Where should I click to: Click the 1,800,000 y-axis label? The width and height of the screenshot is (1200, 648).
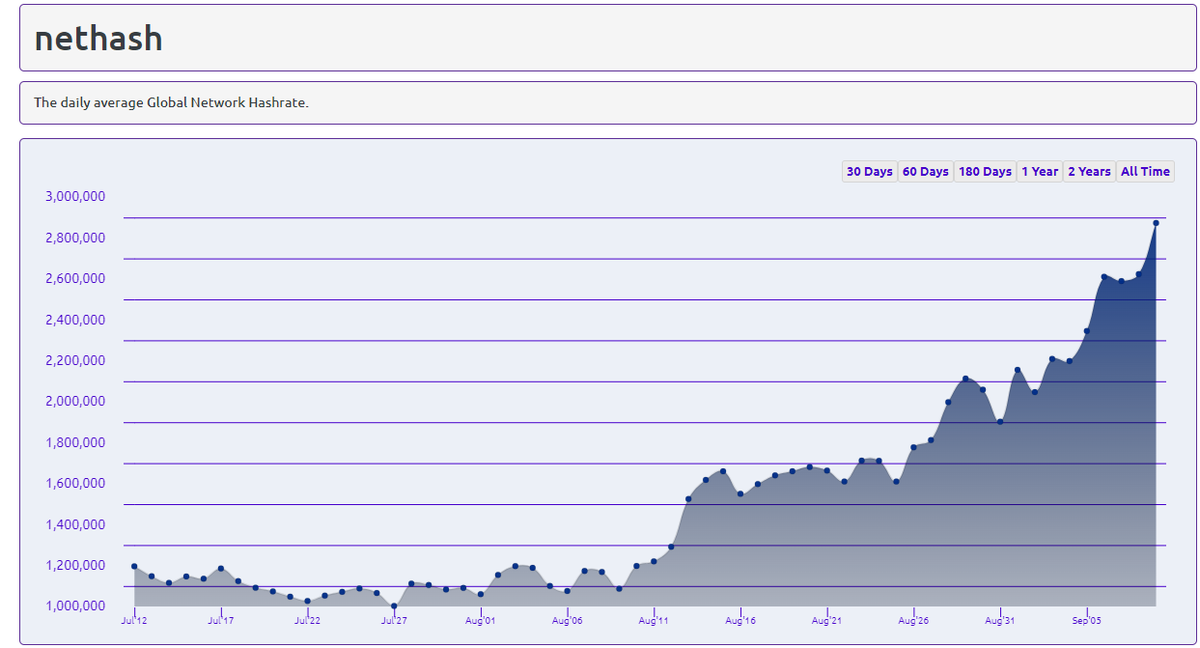pos(76,442)
